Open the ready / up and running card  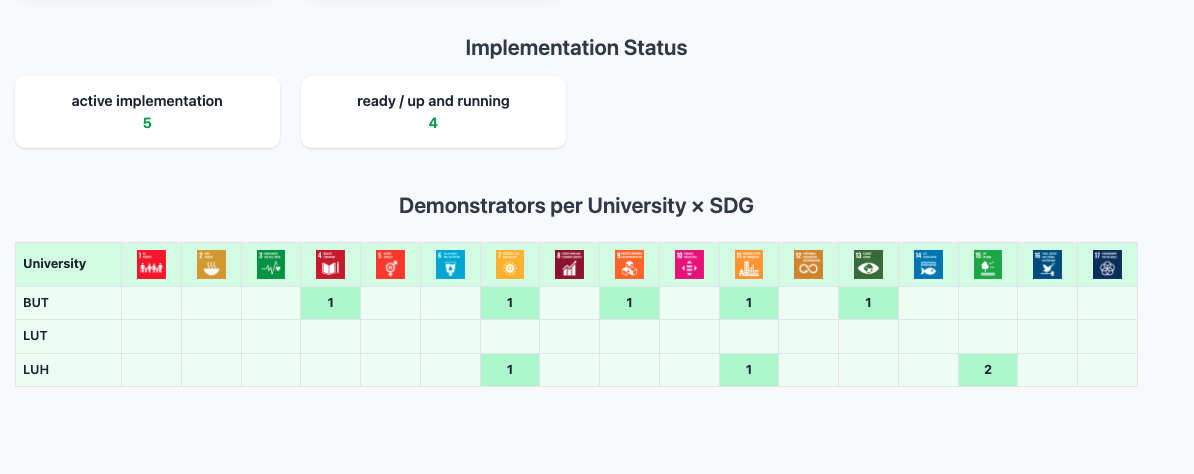tap(433, 112)
